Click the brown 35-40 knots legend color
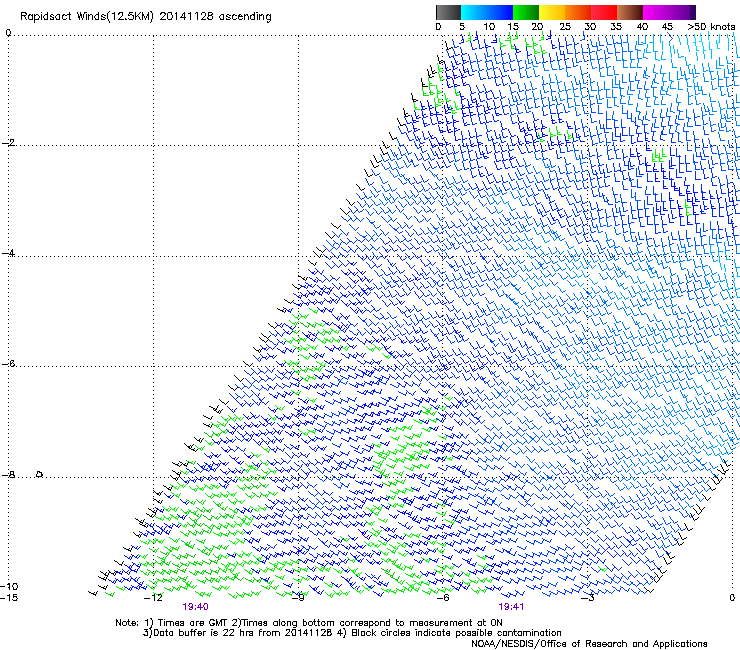Viewport: 740px width, 650px height. click(x=630, y=12)
